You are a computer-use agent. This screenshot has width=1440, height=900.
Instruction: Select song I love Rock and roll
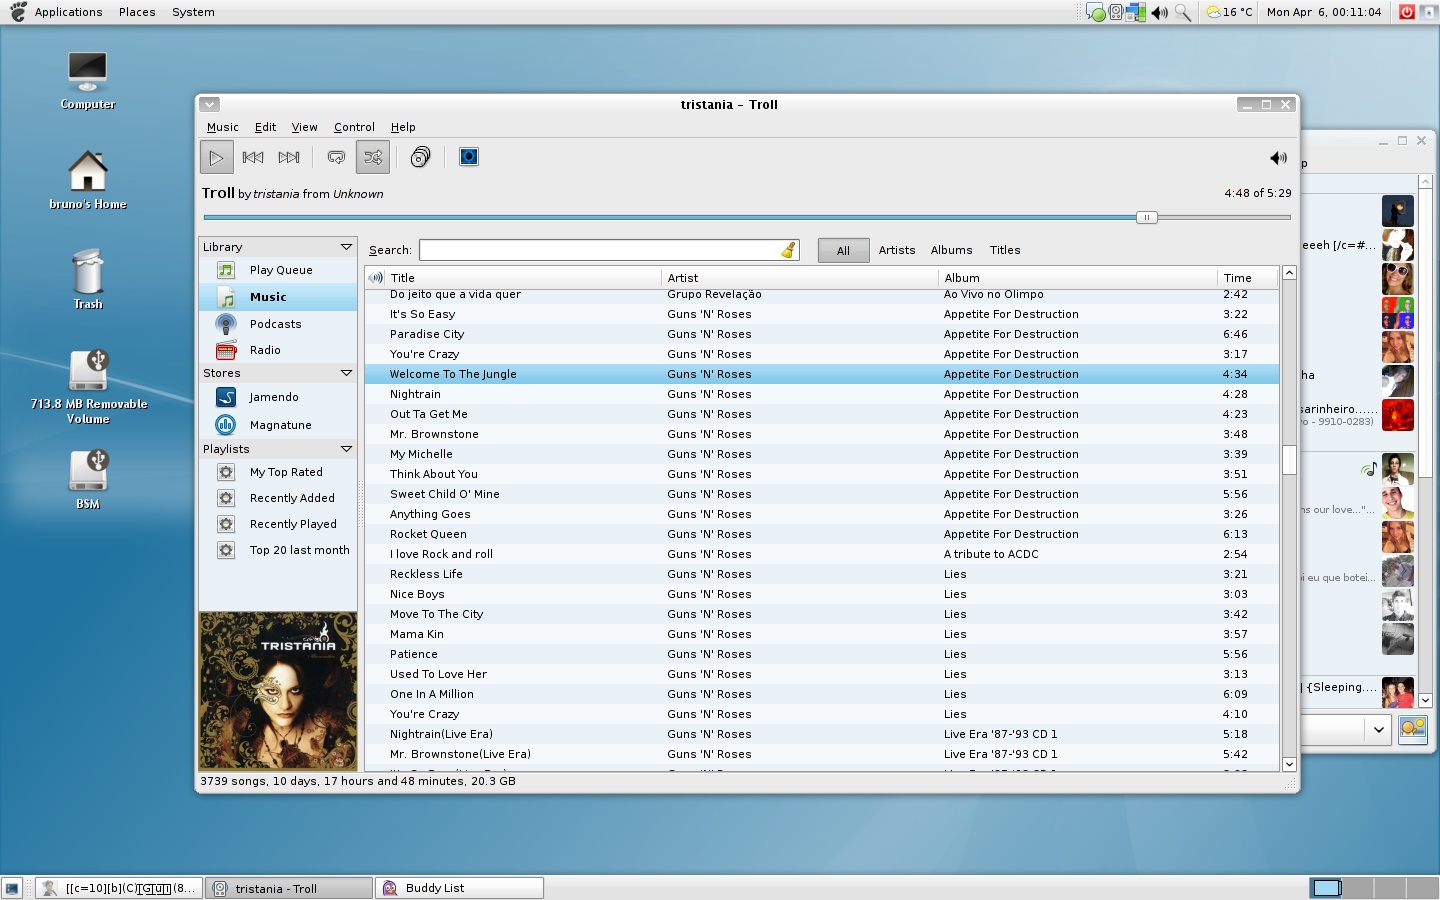point(821,554)
